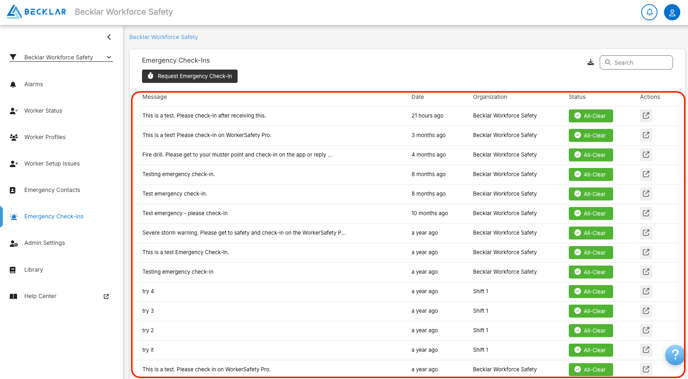
Task: Go to Alarms in the sidebar
Action: click(33, 84)
